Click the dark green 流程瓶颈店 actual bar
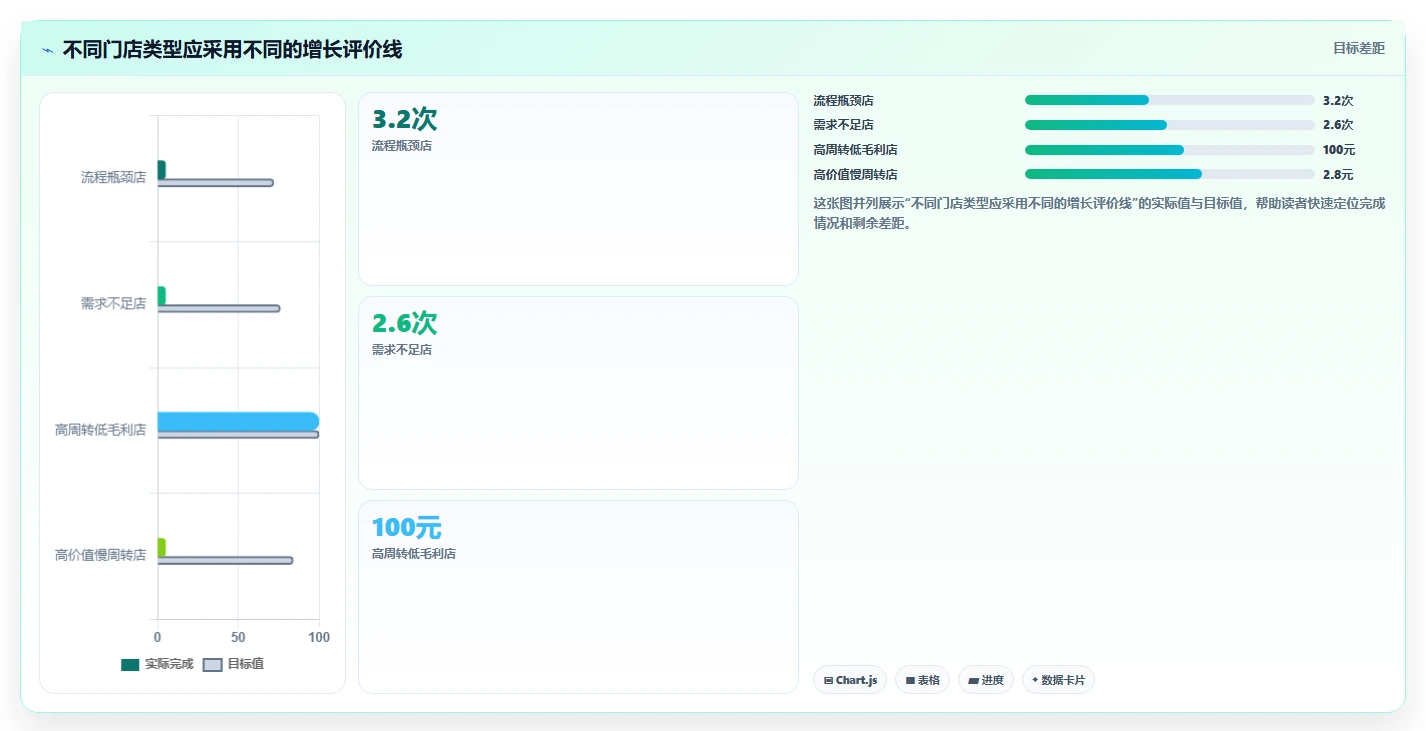The width and height of the screenshot is (1426, 731). pos(162,170)
